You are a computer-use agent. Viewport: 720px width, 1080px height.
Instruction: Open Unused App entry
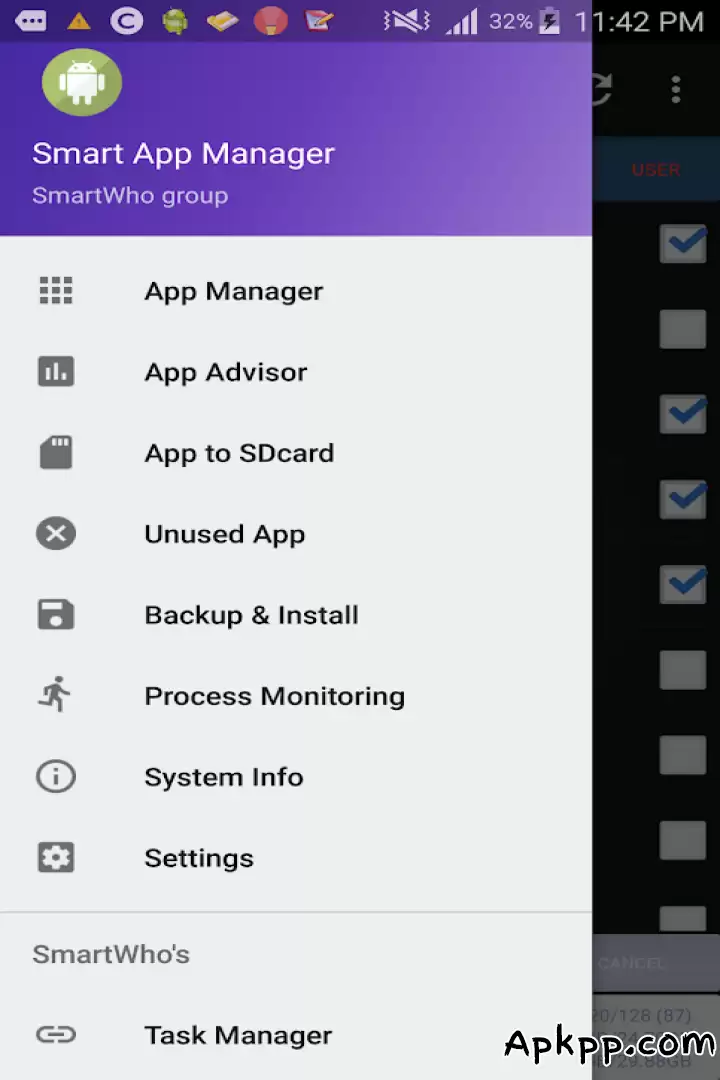(296, 534)
